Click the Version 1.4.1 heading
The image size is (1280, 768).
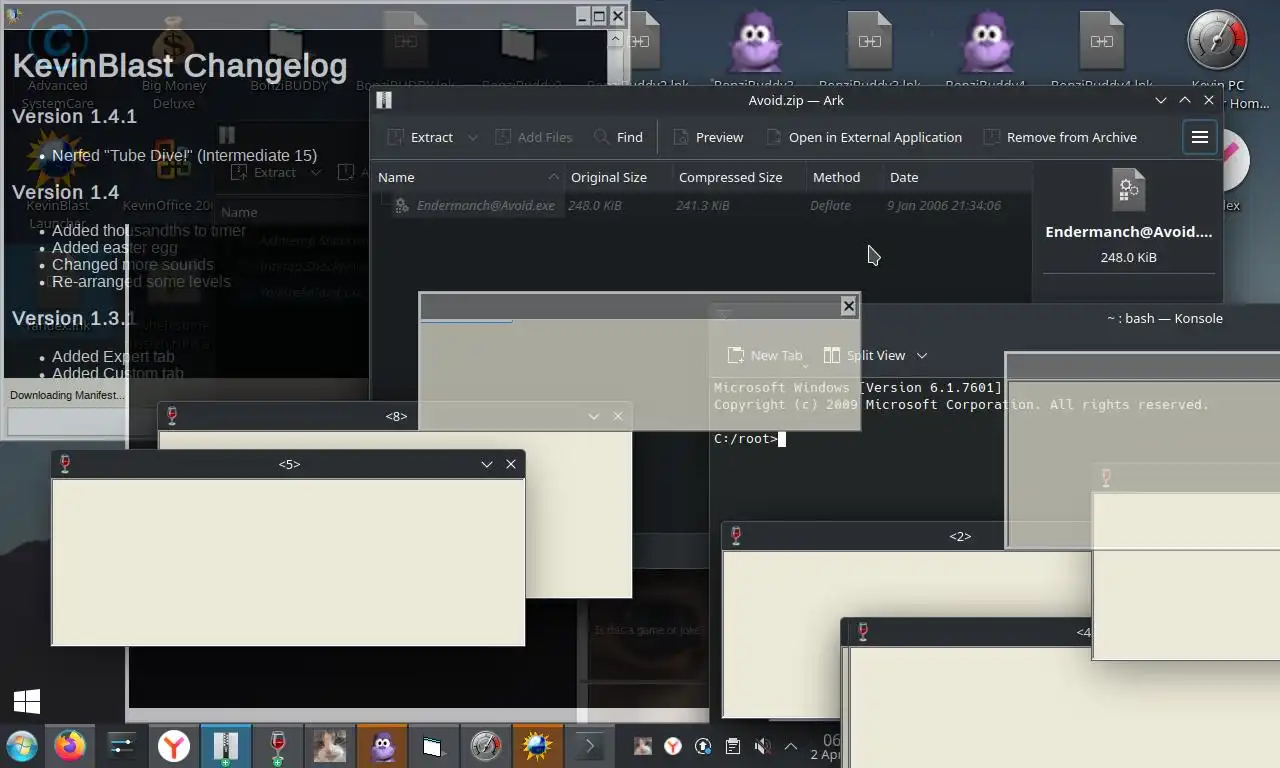click(x=74, y=116)
